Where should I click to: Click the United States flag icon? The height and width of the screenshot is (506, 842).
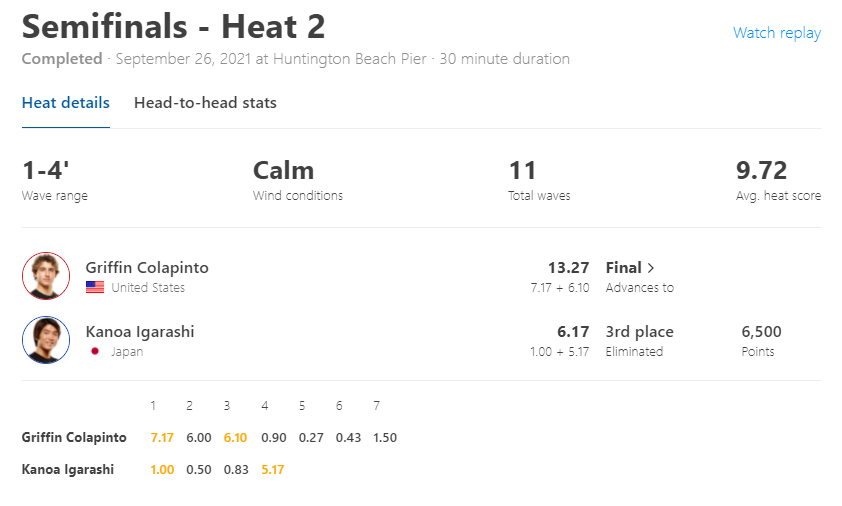(x=95, y=287)
